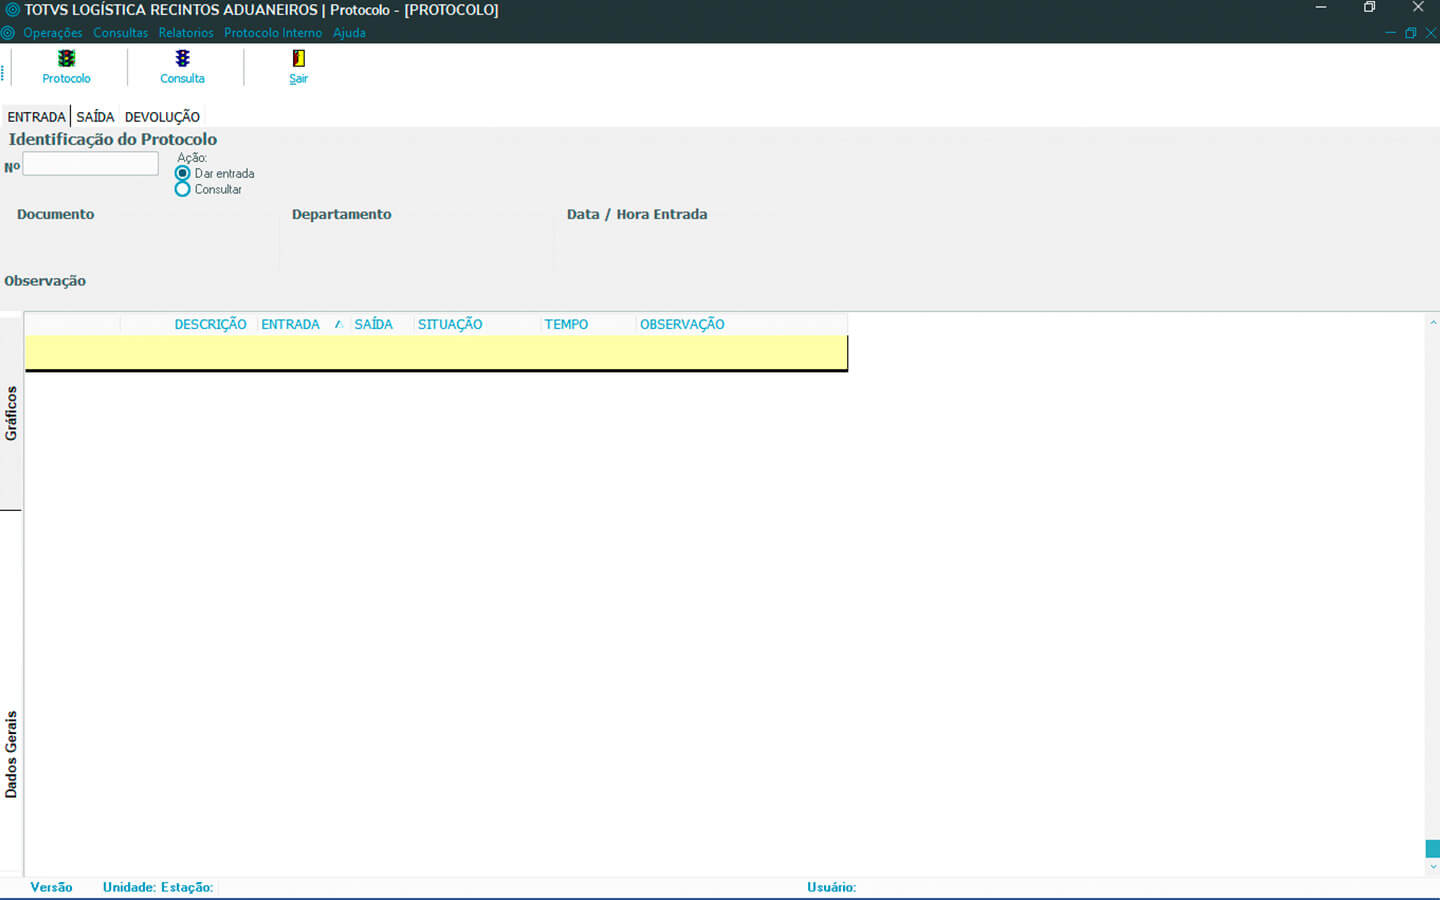Expand the Protocolo Interno menu
This screenshot has height=900, width=1440.
[x=273, y=33]
